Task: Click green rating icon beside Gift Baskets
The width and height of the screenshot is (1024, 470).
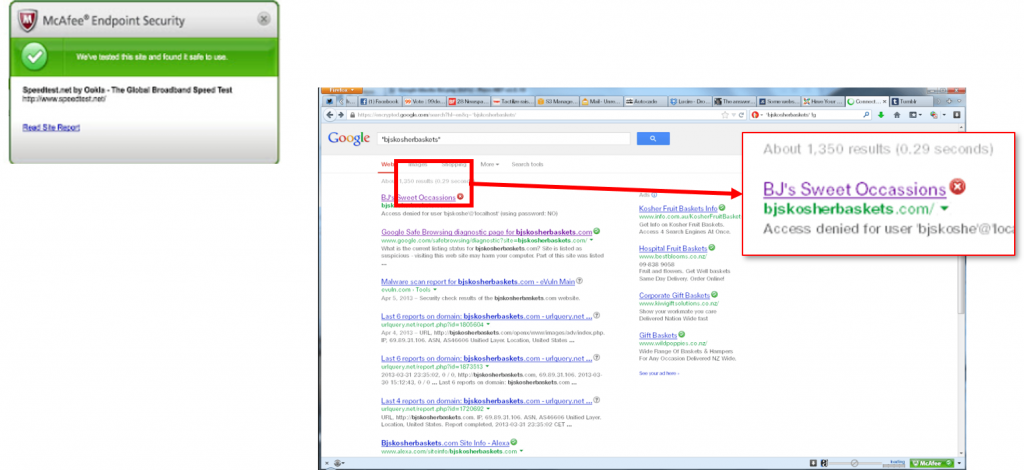Action: click(681, 335)
